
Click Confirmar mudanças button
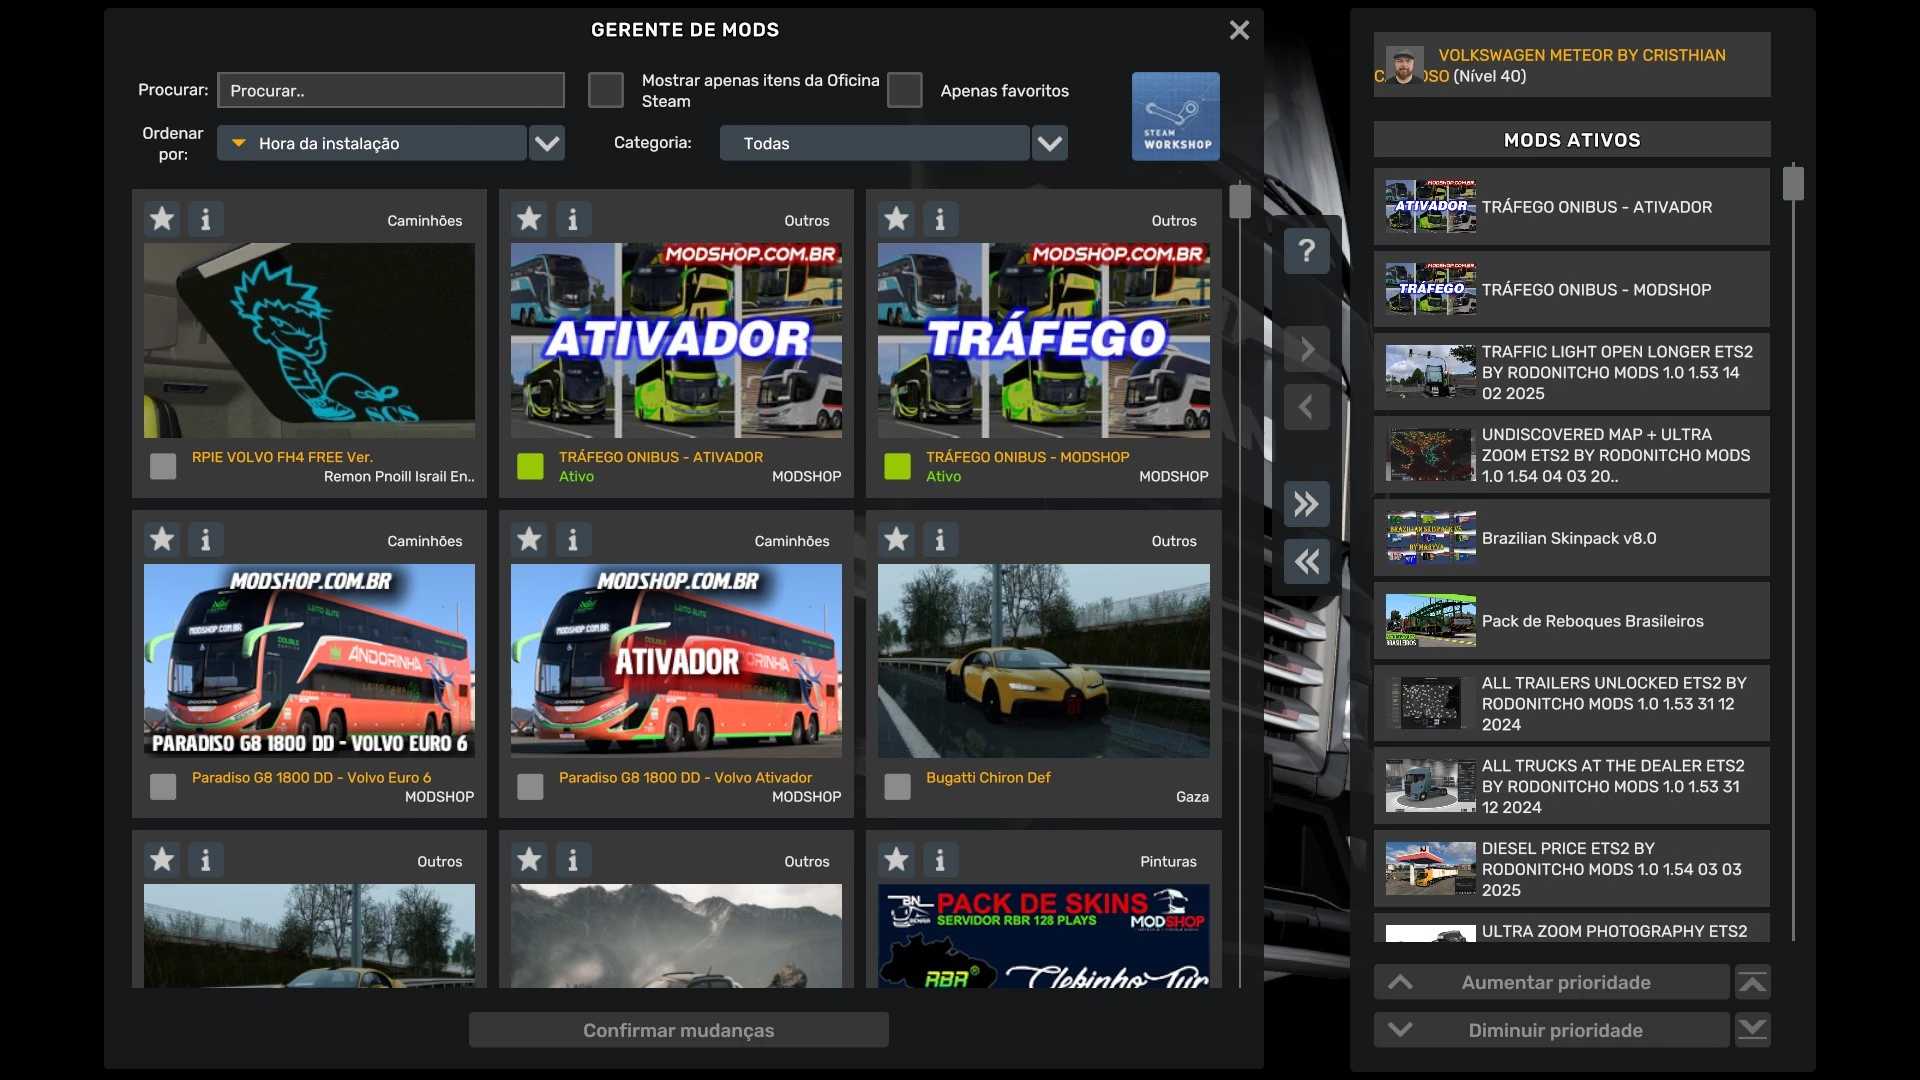coord(678,1030)
